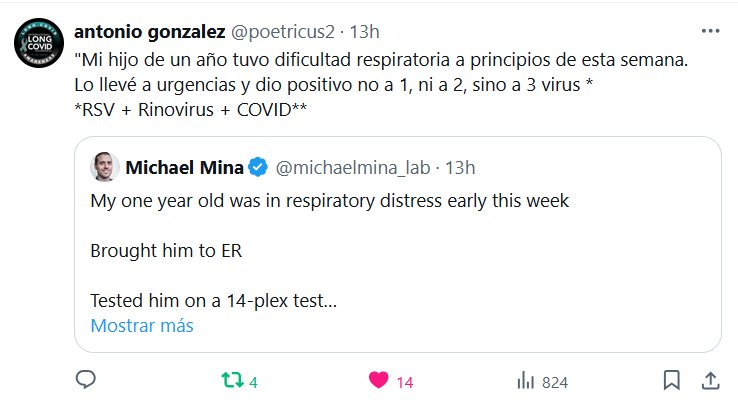Open Michael Mina's profile photo

[x=105, y=165]
